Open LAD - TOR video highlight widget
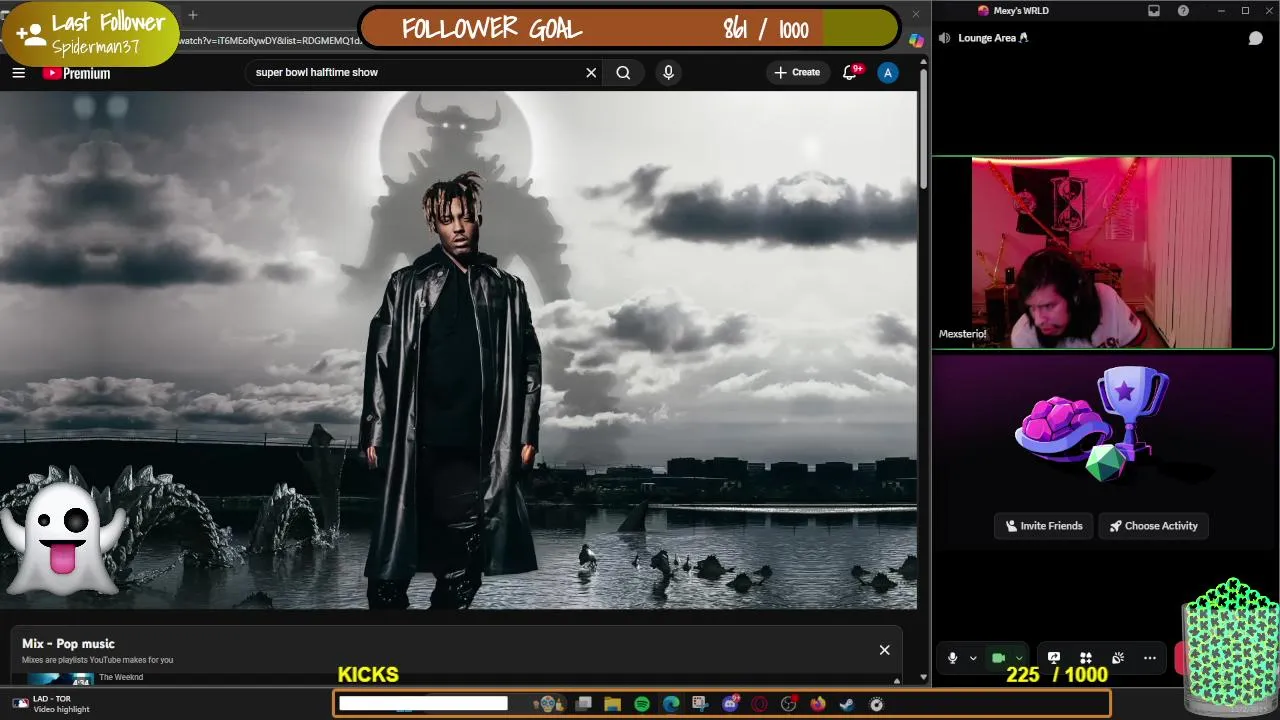The width and height of the screenshot is (1280, 720). point(52,704)
